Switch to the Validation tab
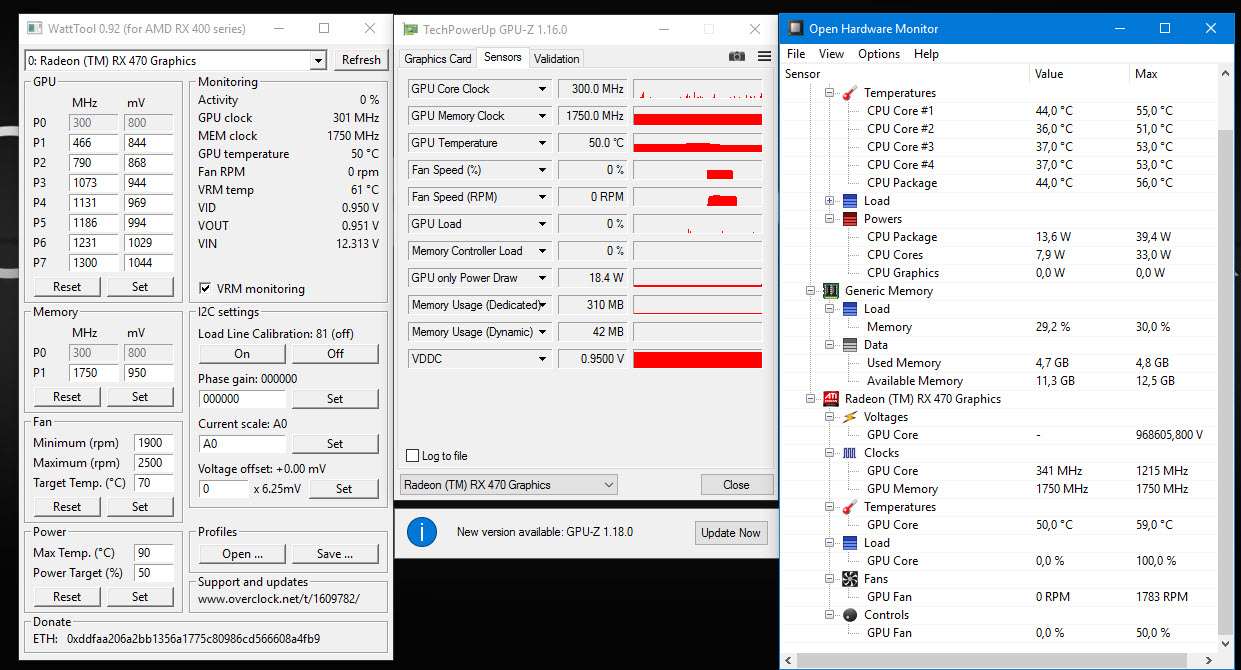1241x670 pixels. [556, 59]
